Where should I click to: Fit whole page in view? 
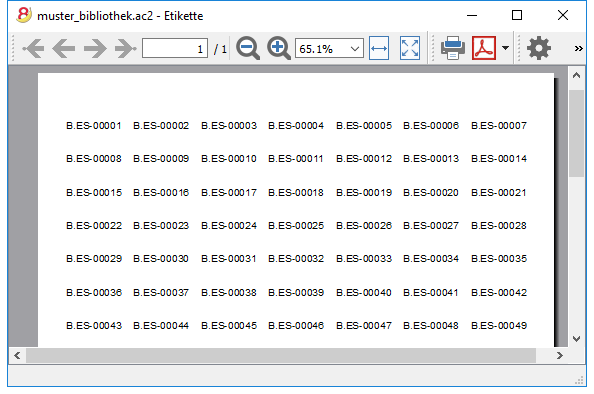[x=410, y=48]
